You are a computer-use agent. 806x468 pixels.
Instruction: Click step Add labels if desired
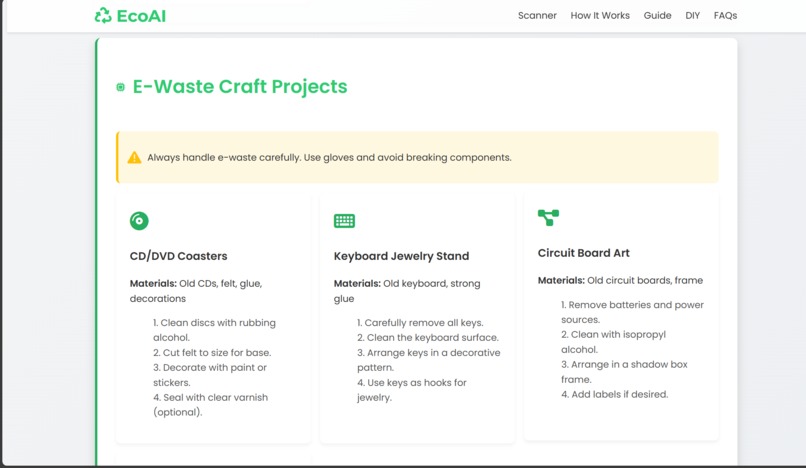click(614, 394)
